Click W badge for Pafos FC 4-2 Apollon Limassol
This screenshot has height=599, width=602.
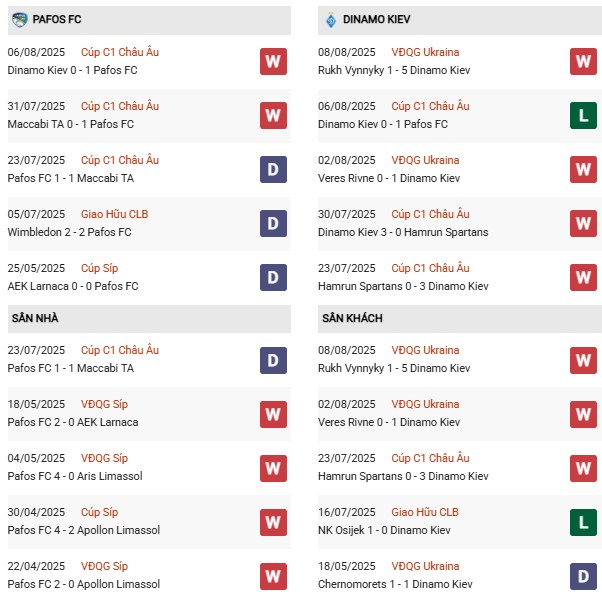(x=273, y=521)
